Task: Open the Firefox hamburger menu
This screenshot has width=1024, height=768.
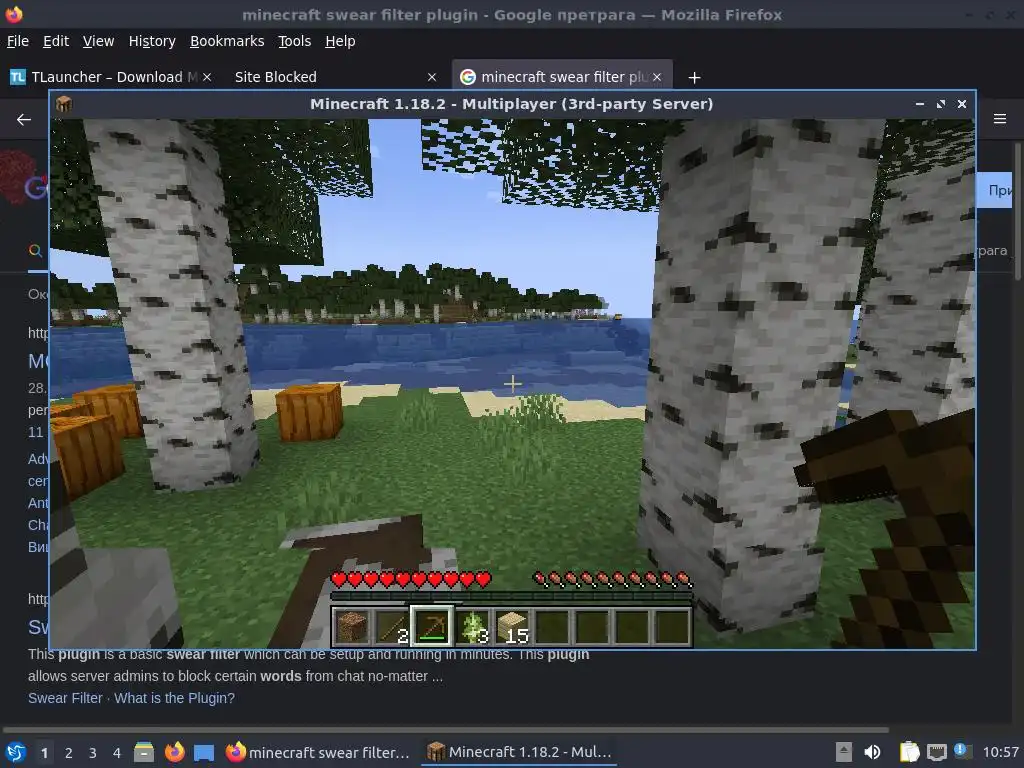Action: 1000,119
